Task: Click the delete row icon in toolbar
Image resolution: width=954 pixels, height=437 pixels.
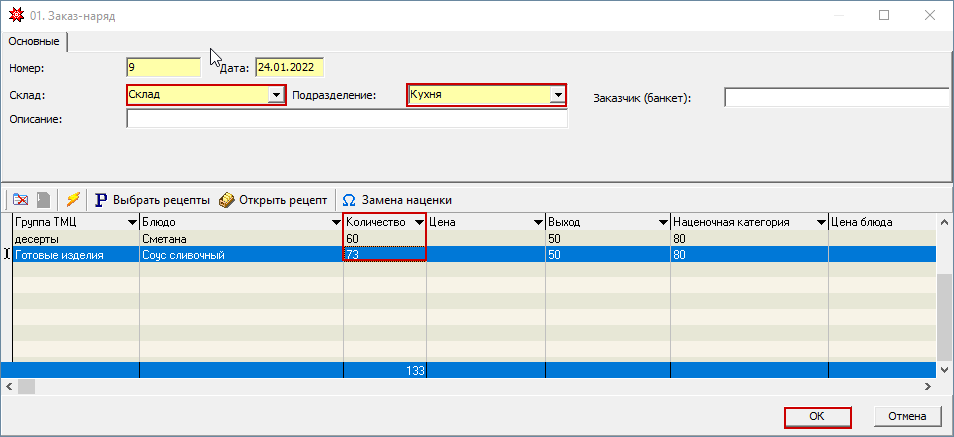Action: coord(20,199)
